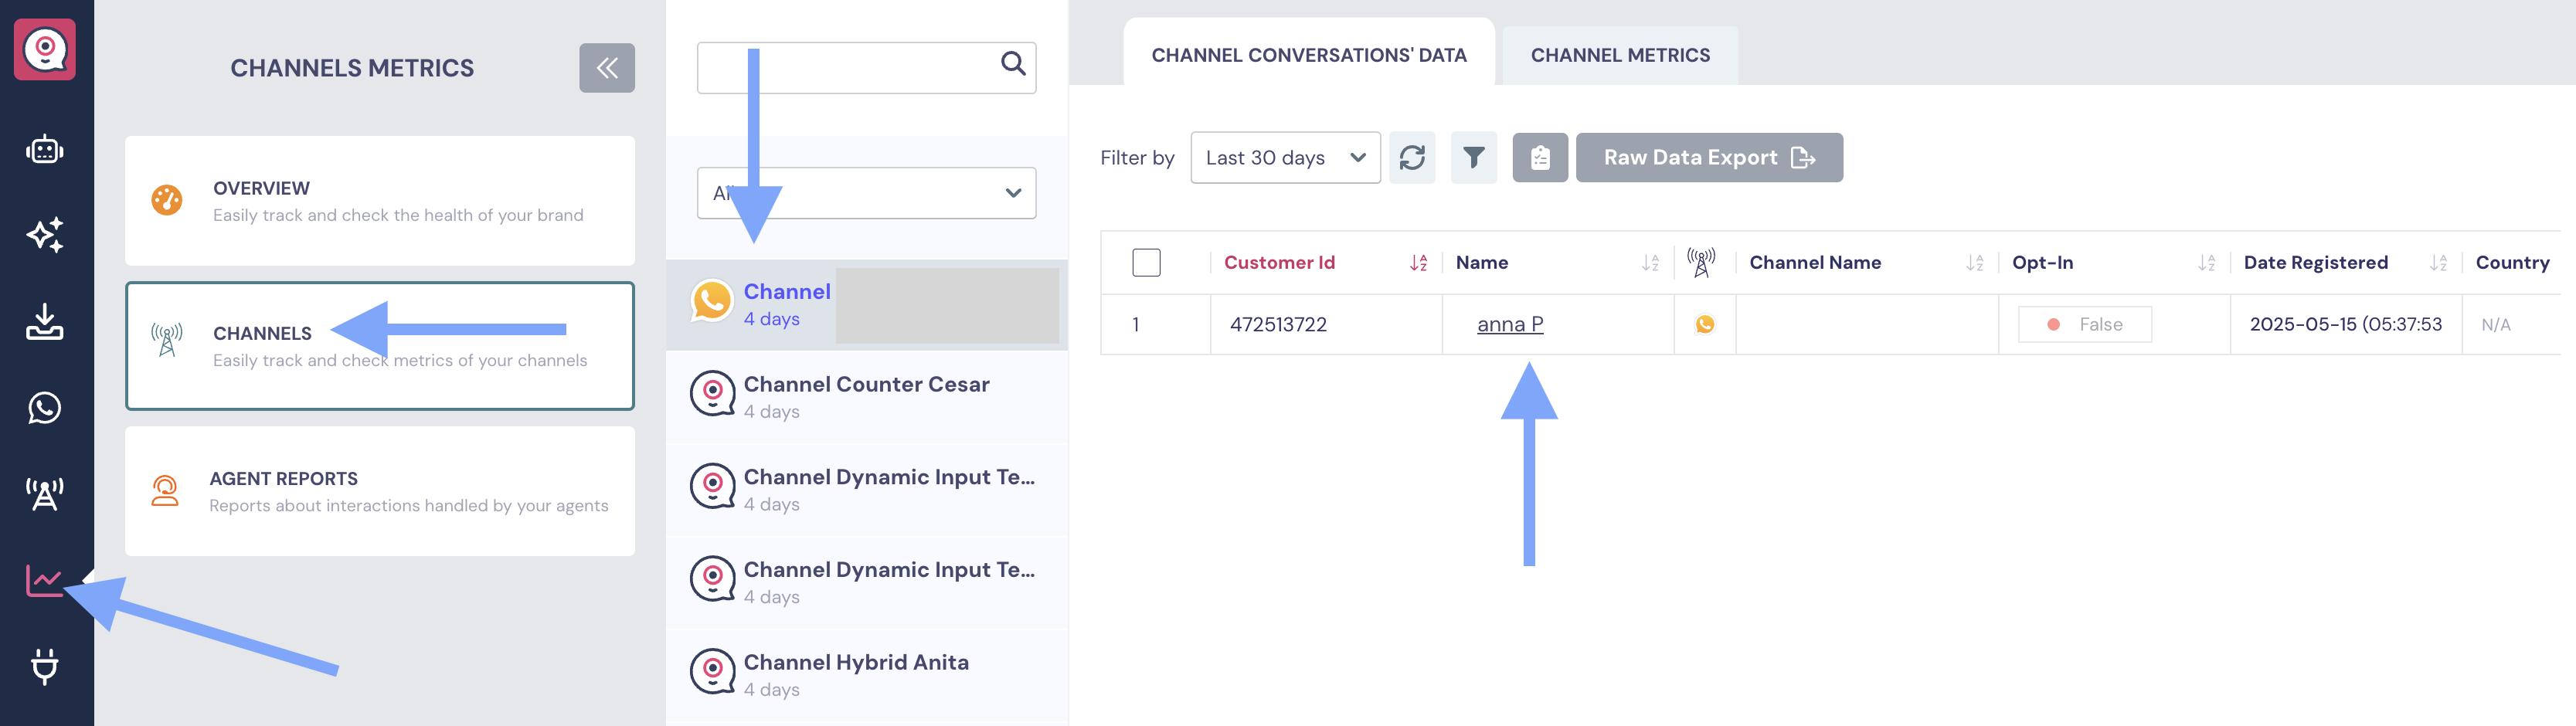Collapse the Channels Metrics panel
This screenshot has width=2576, height=726.
607,68
